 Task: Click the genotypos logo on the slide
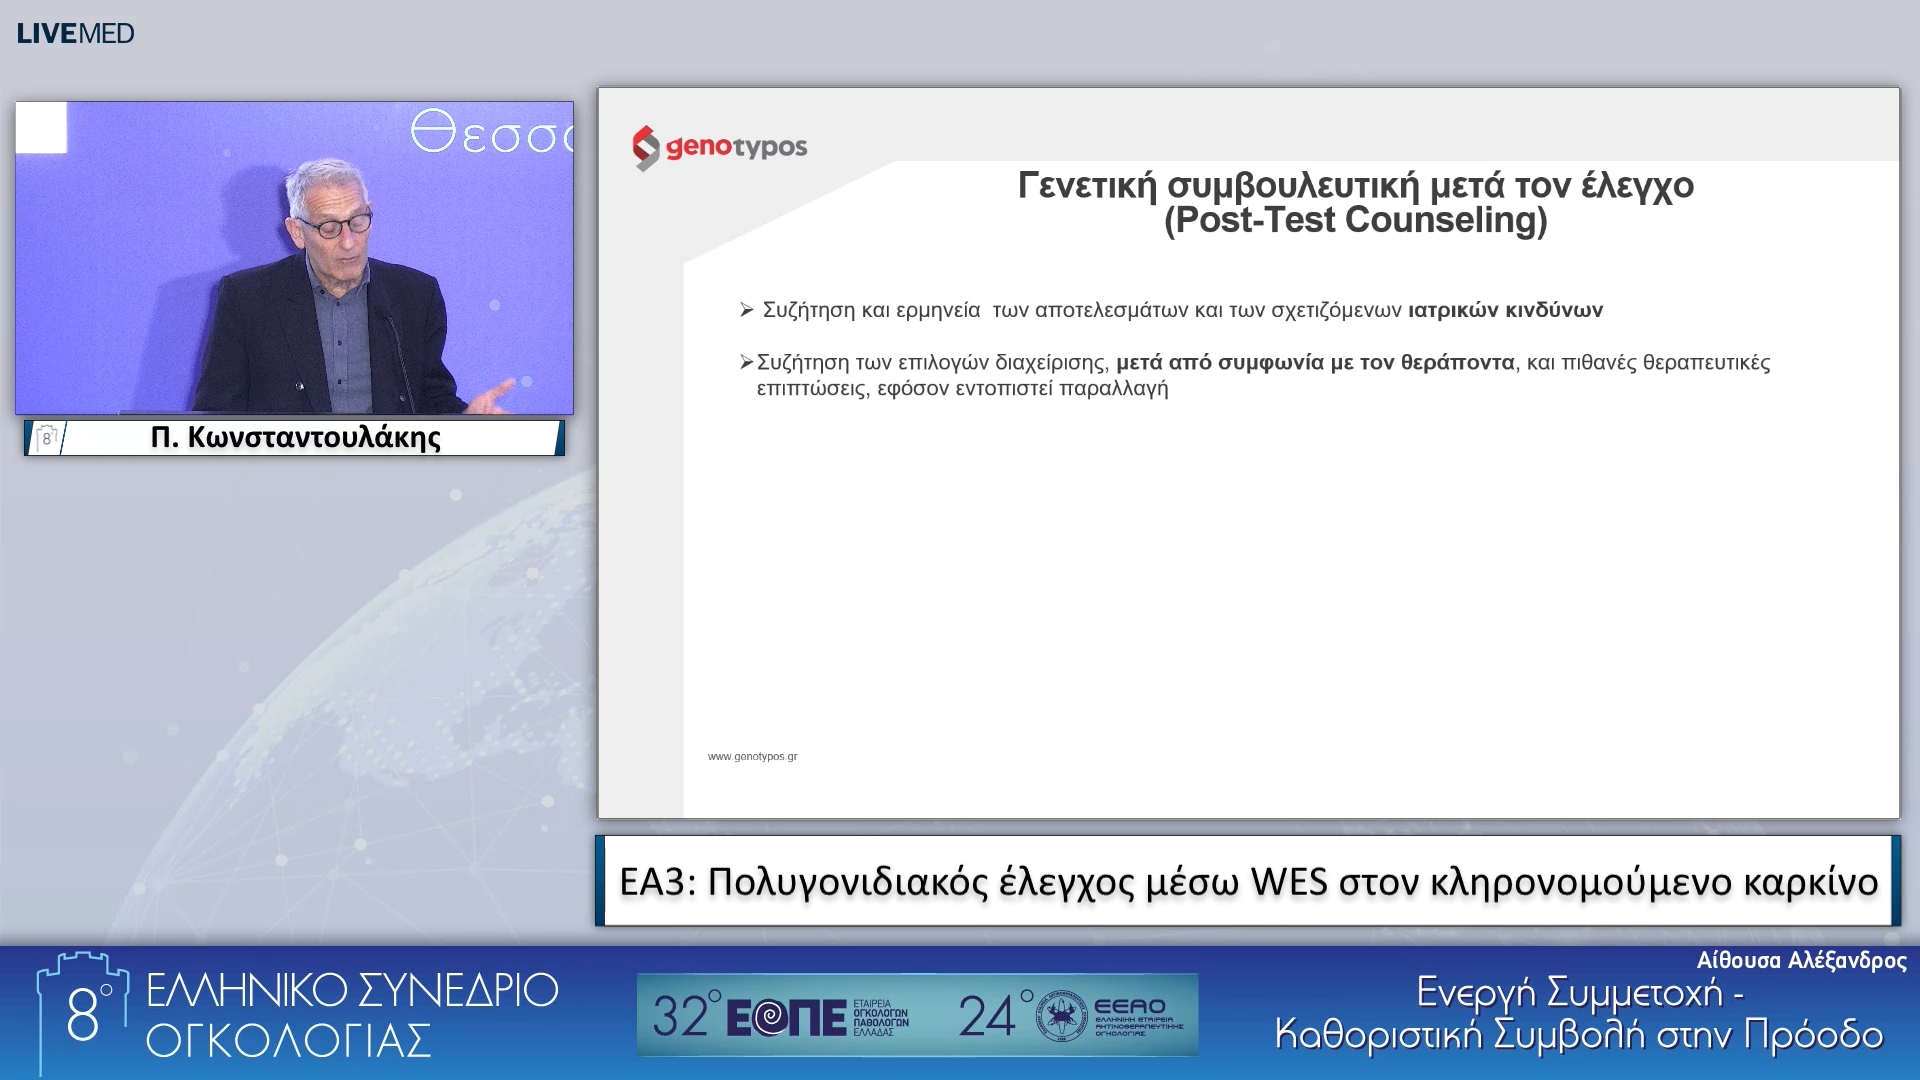720,147
